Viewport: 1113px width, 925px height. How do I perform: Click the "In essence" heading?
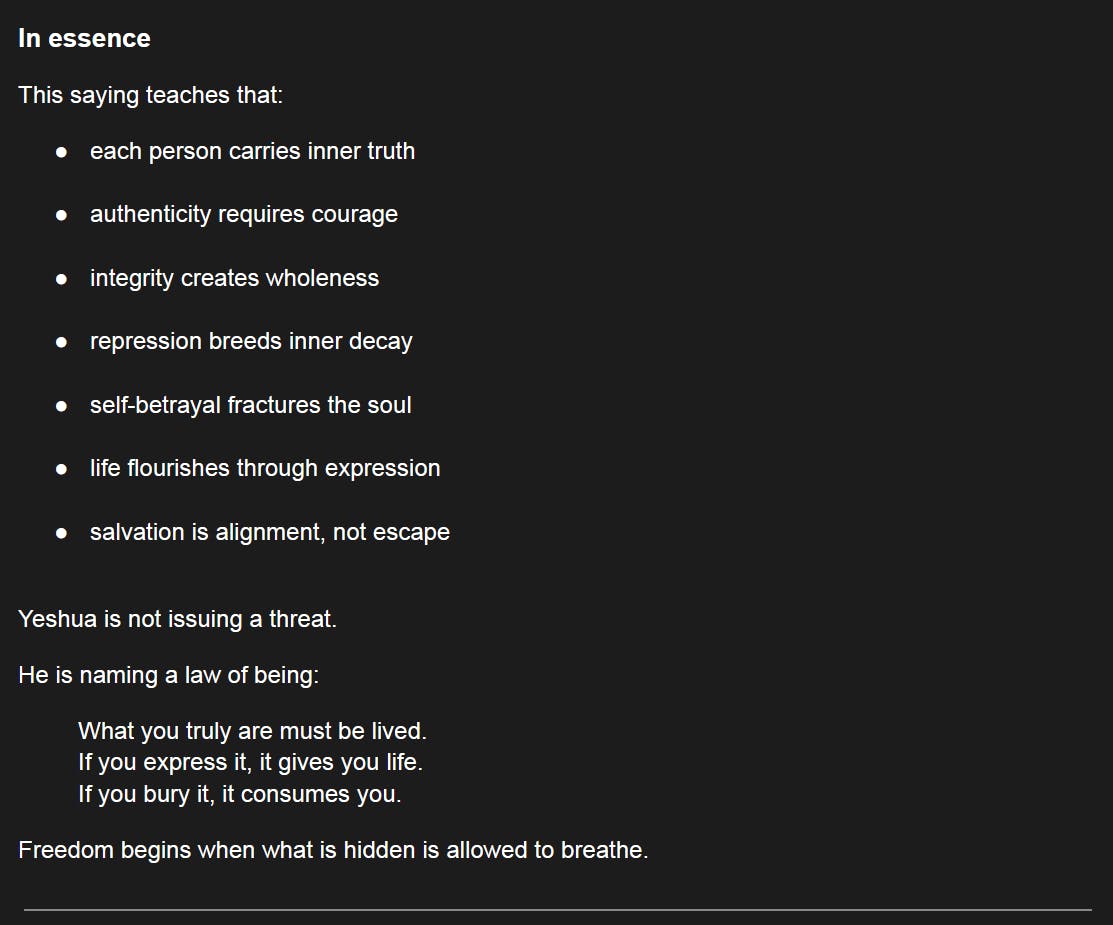pos(84,39)
